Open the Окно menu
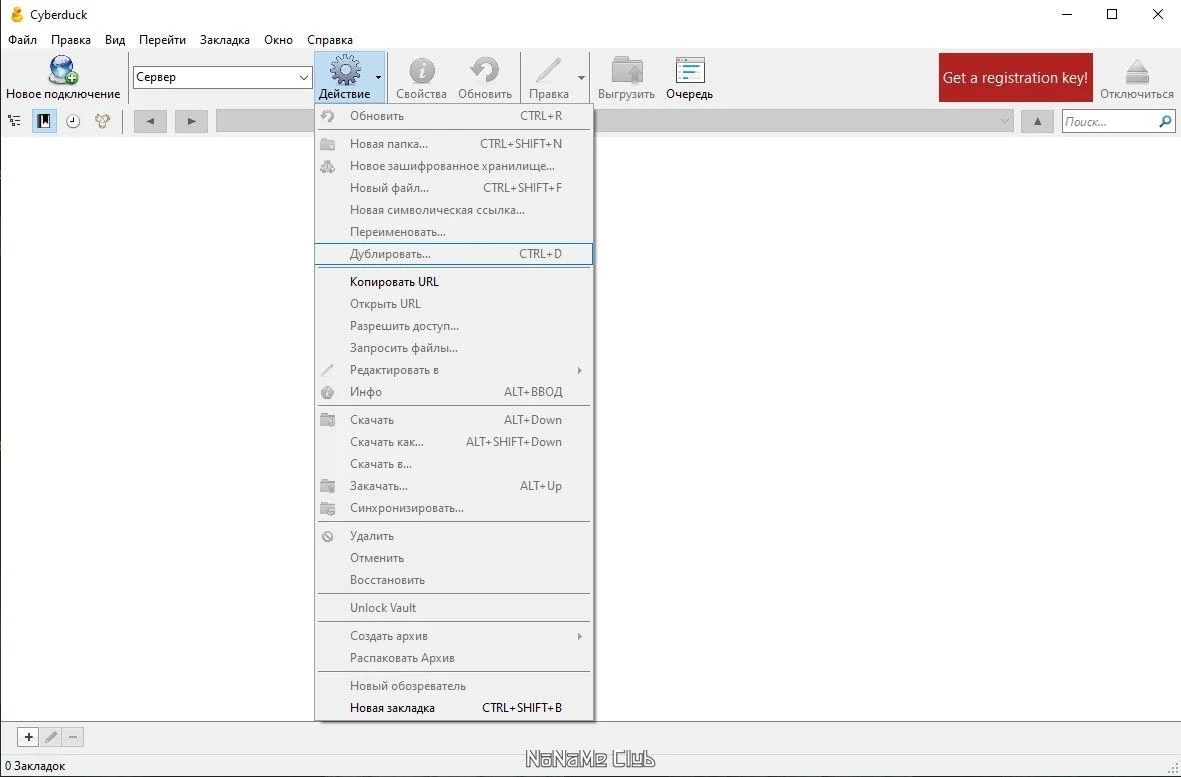 (x=278, y=40)
